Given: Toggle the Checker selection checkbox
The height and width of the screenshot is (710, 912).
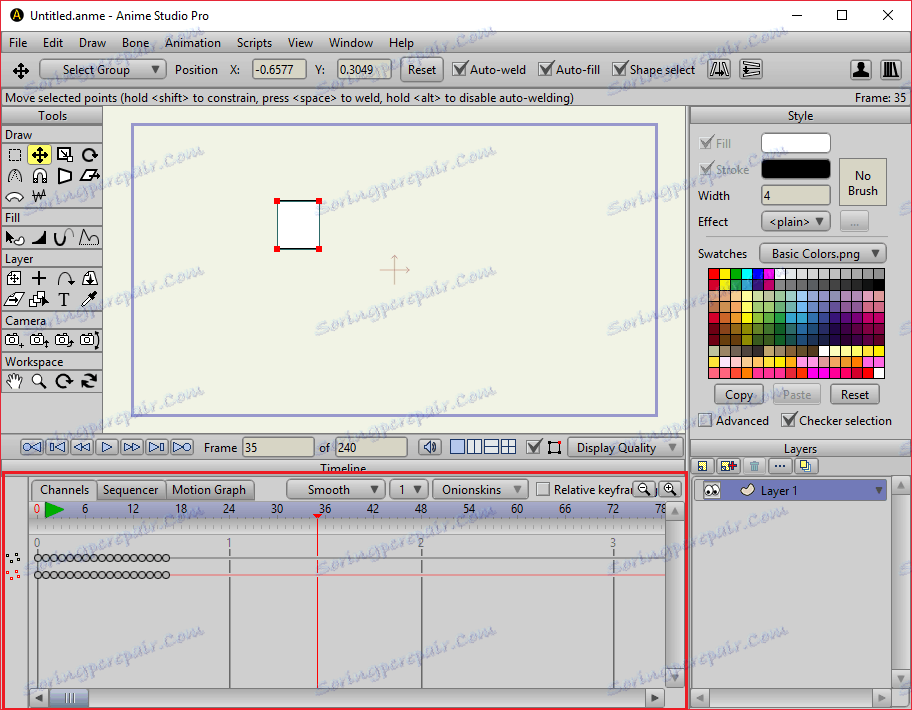Looking at the screenshot, I should click(789, 420).
